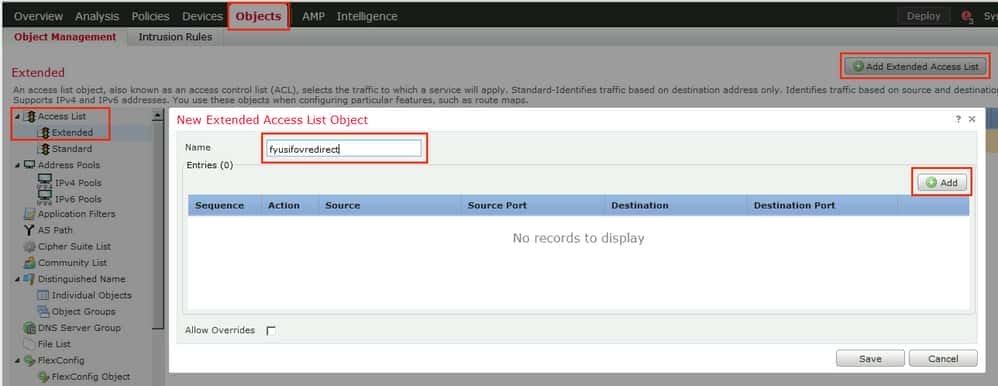This screenshot has width=998, height=386.
Task: Click the sidebar scroll-up arrow
Action: click(158, 115)
